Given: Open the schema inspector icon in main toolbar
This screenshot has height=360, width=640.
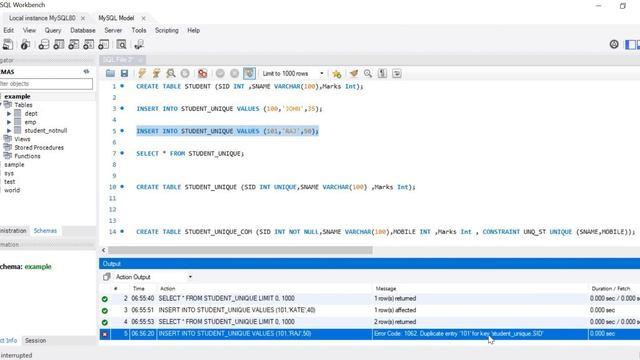Looking at the screenshot, I should [25, 44].
